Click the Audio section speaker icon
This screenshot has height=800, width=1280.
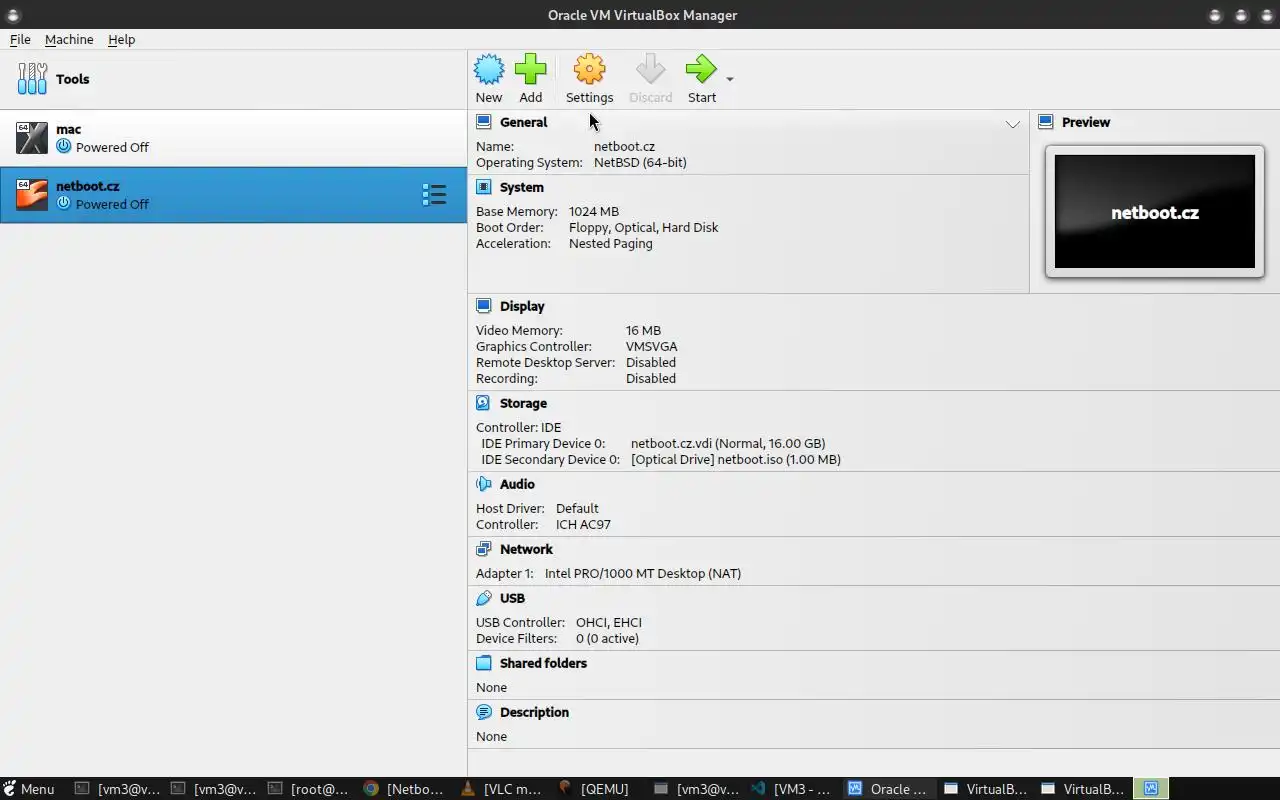pos(484,484)
